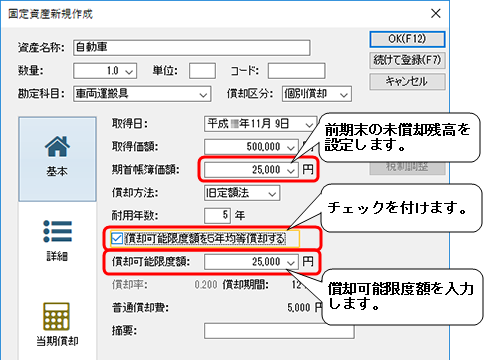Close the 固定資産新規作成 dialog

click(436, 14)
